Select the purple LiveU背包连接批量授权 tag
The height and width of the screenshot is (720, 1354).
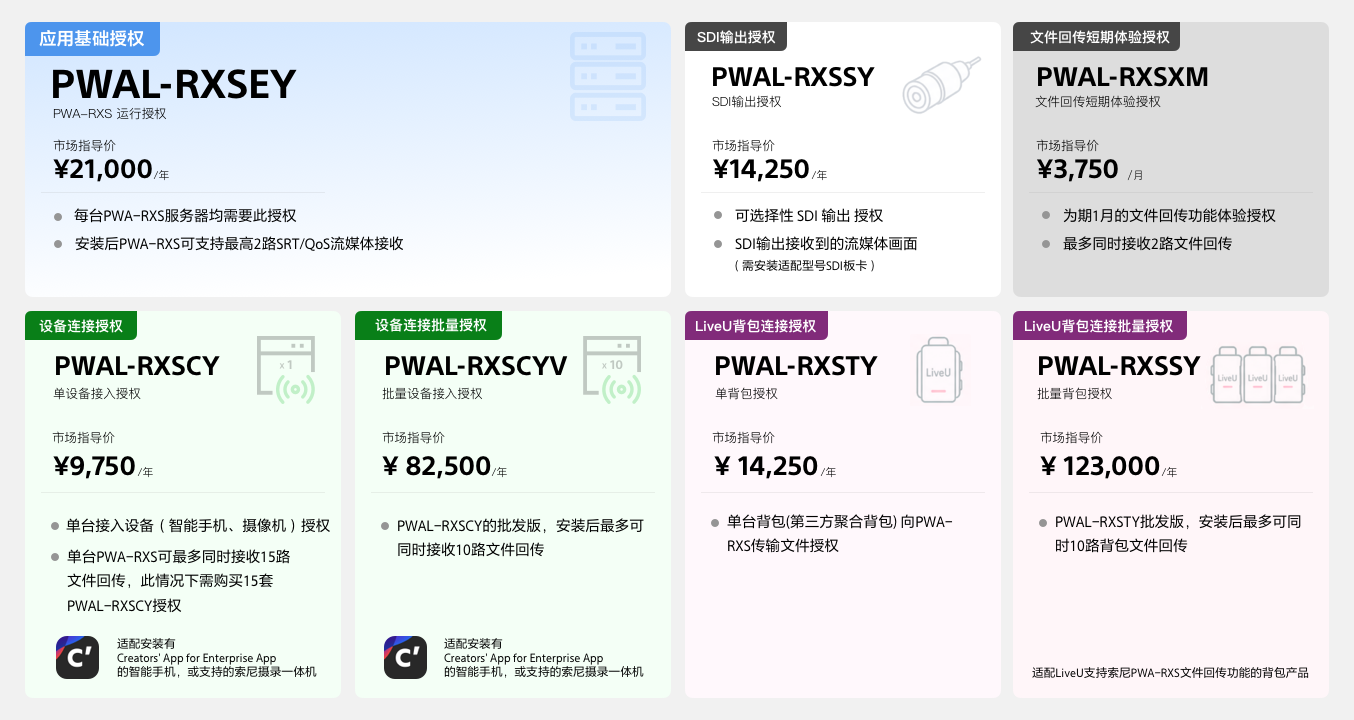[1099, 326]
